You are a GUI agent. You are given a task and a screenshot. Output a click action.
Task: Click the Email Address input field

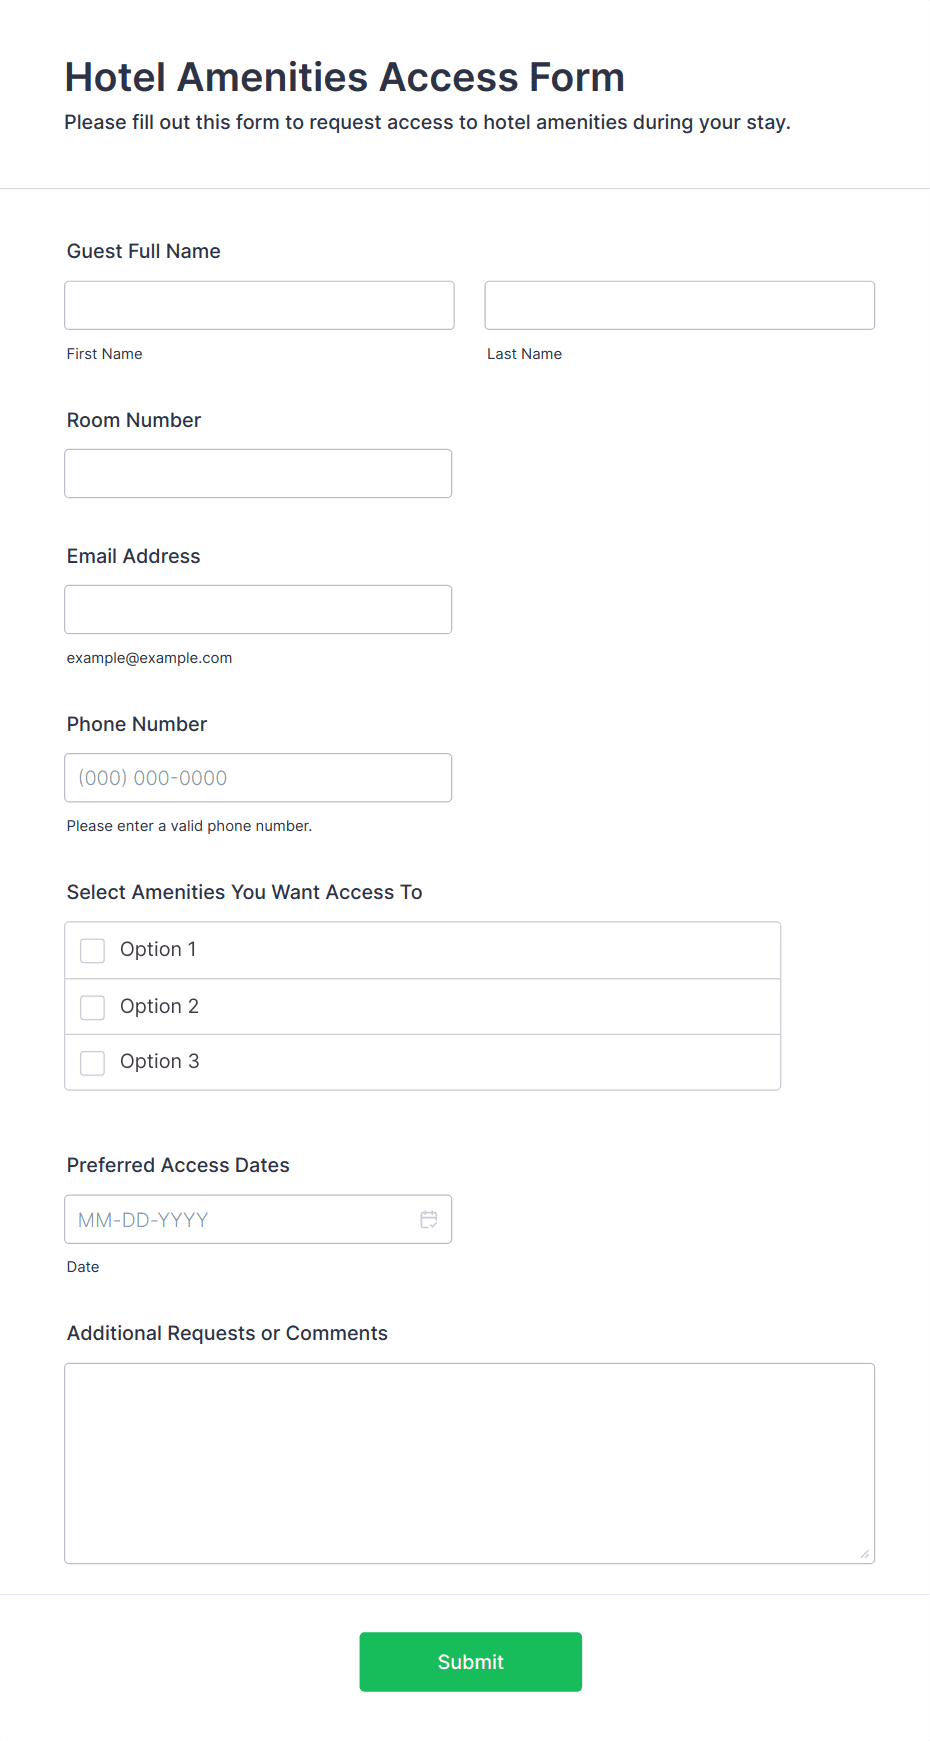pos(258,609)
